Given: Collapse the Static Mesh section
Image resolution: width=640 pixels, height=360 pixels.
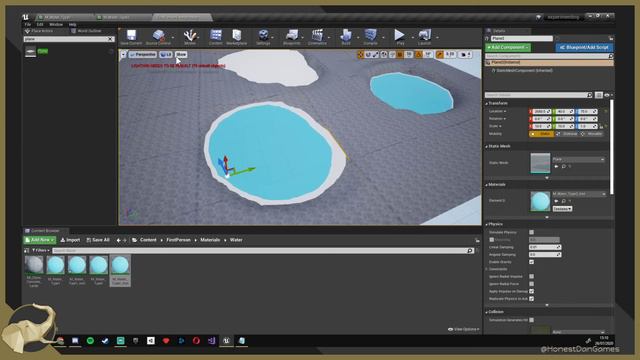Looking at the screenshot, I should click(487, 146).
